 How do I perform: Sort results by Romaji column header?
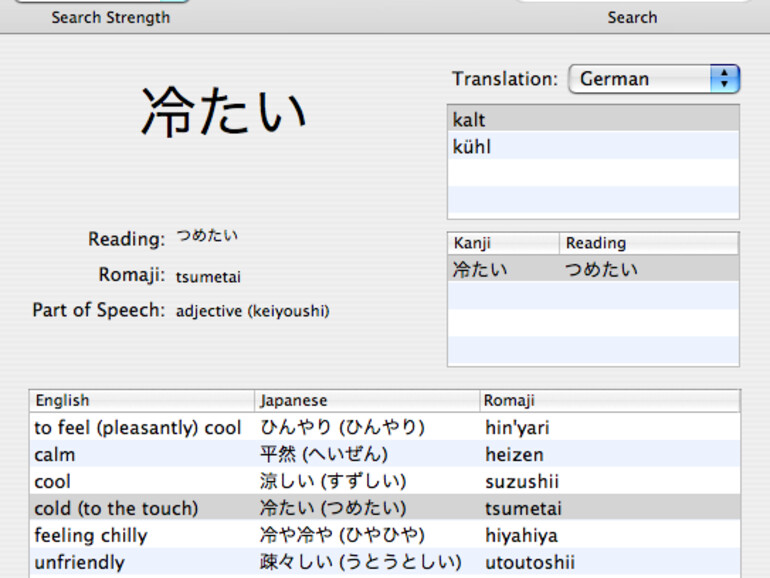pos(609,401)
